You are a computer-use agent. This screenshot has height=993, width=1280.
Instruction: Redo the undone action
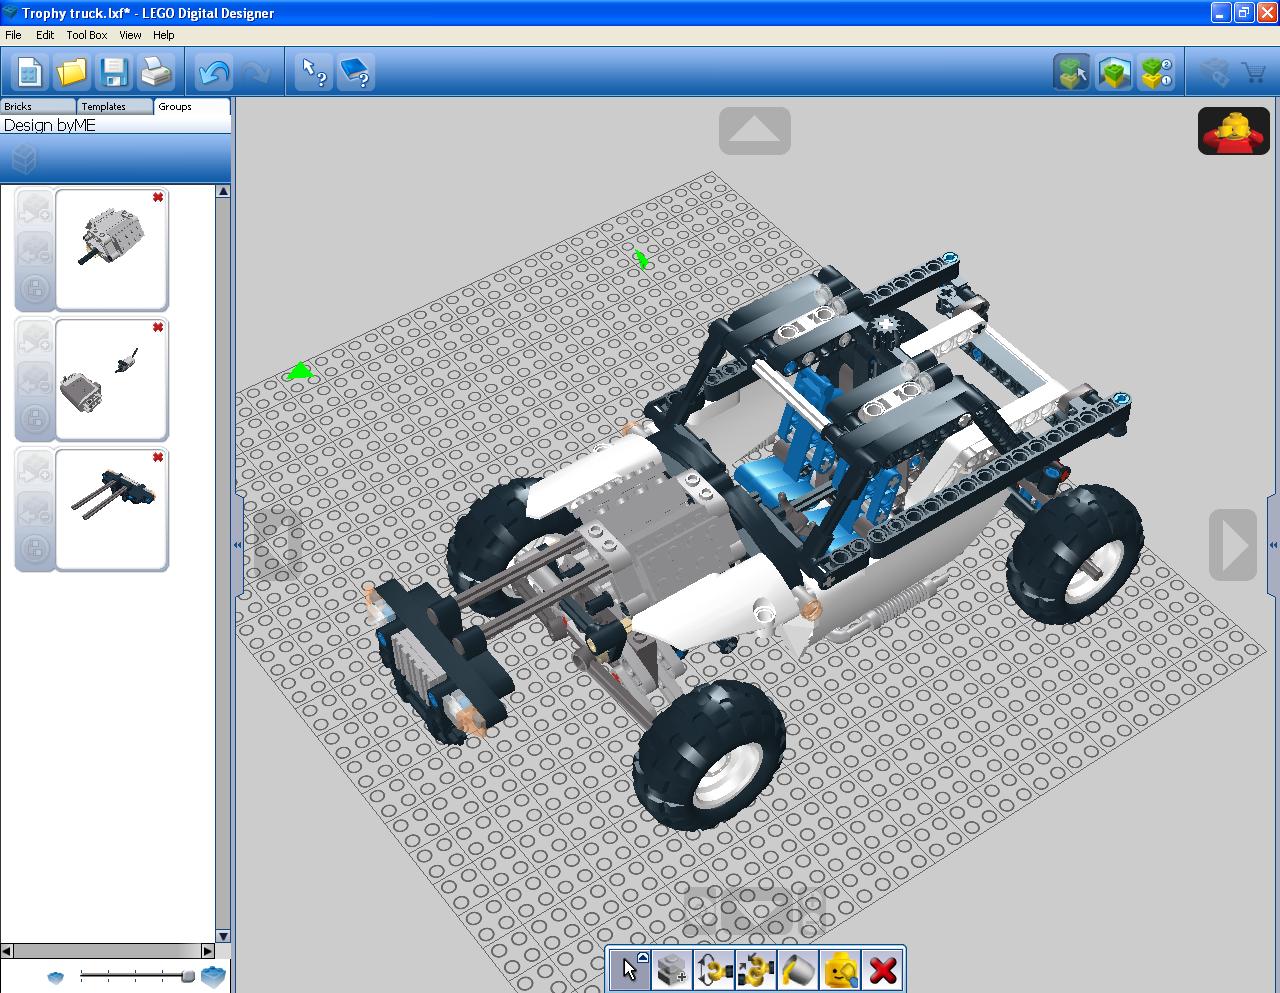(256, 72)
